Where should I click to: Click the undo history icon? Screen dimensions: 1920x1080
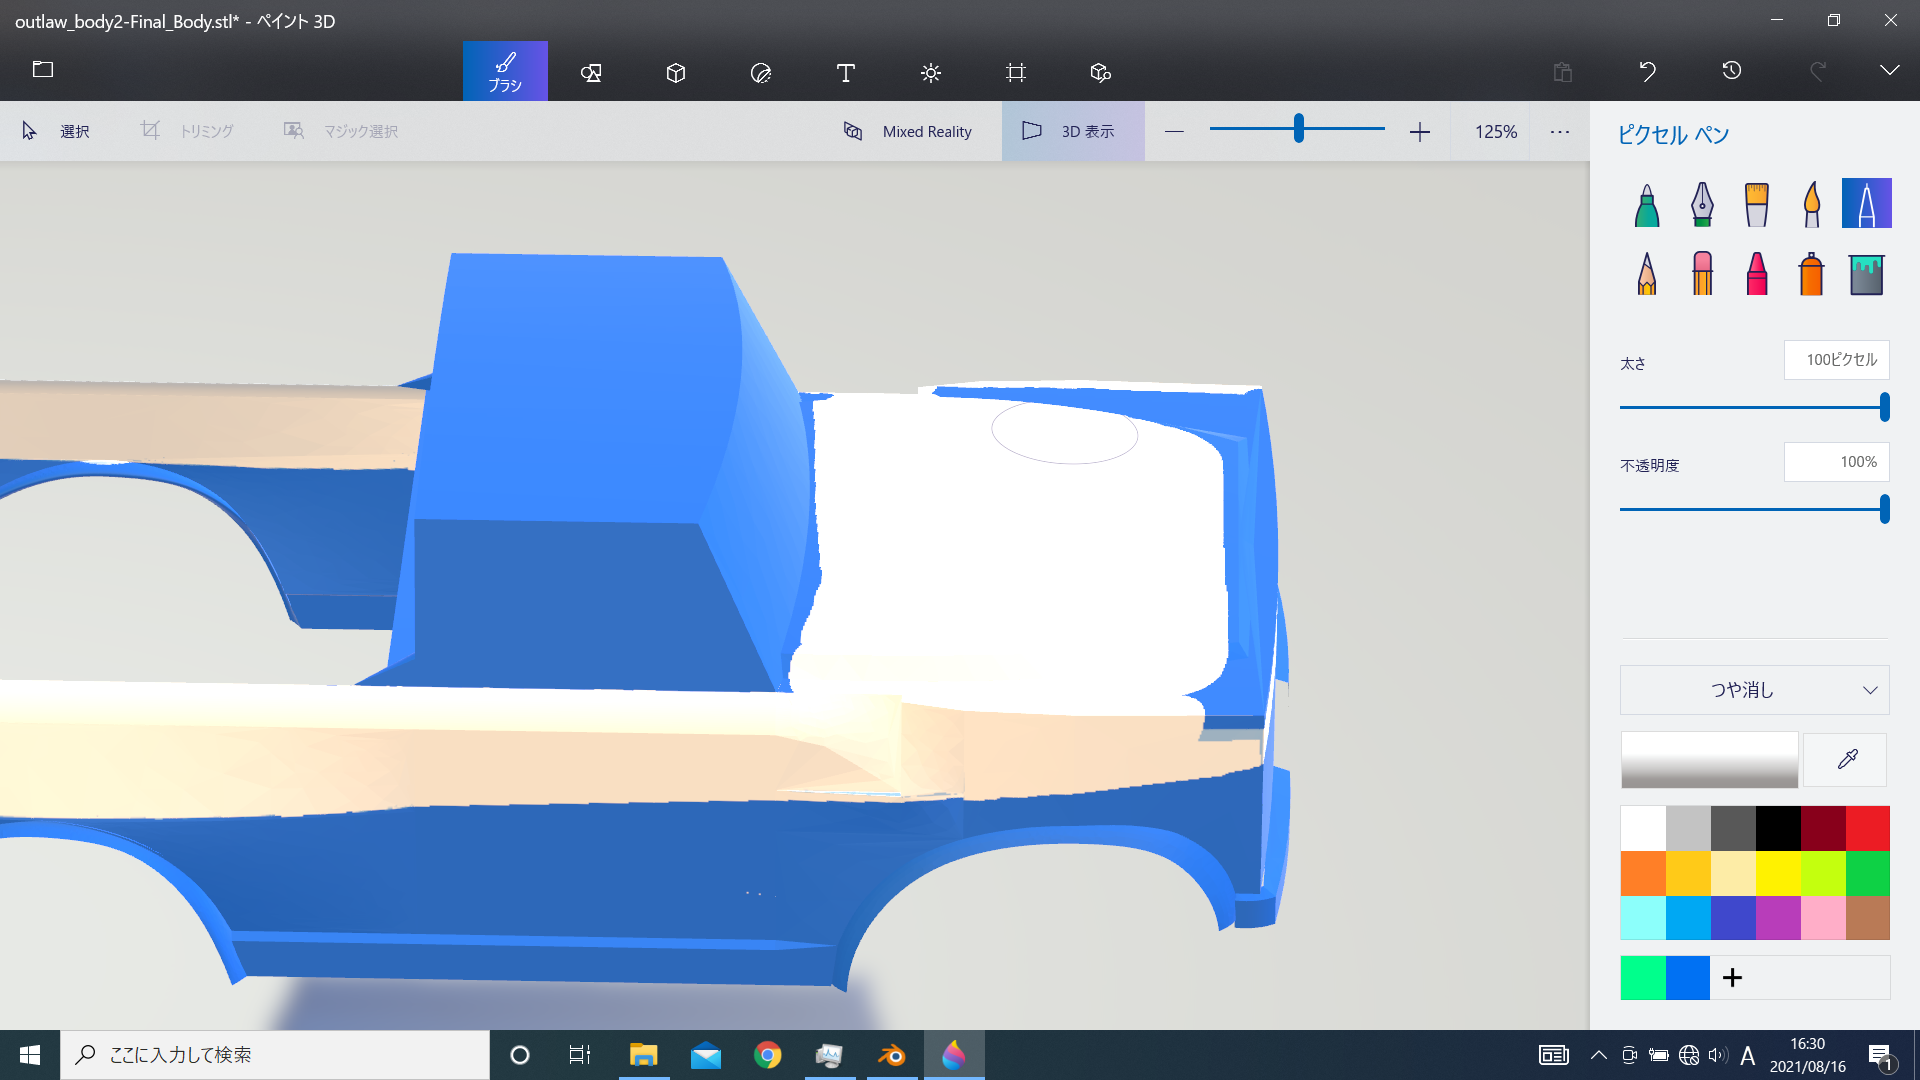coord(1731,71)
